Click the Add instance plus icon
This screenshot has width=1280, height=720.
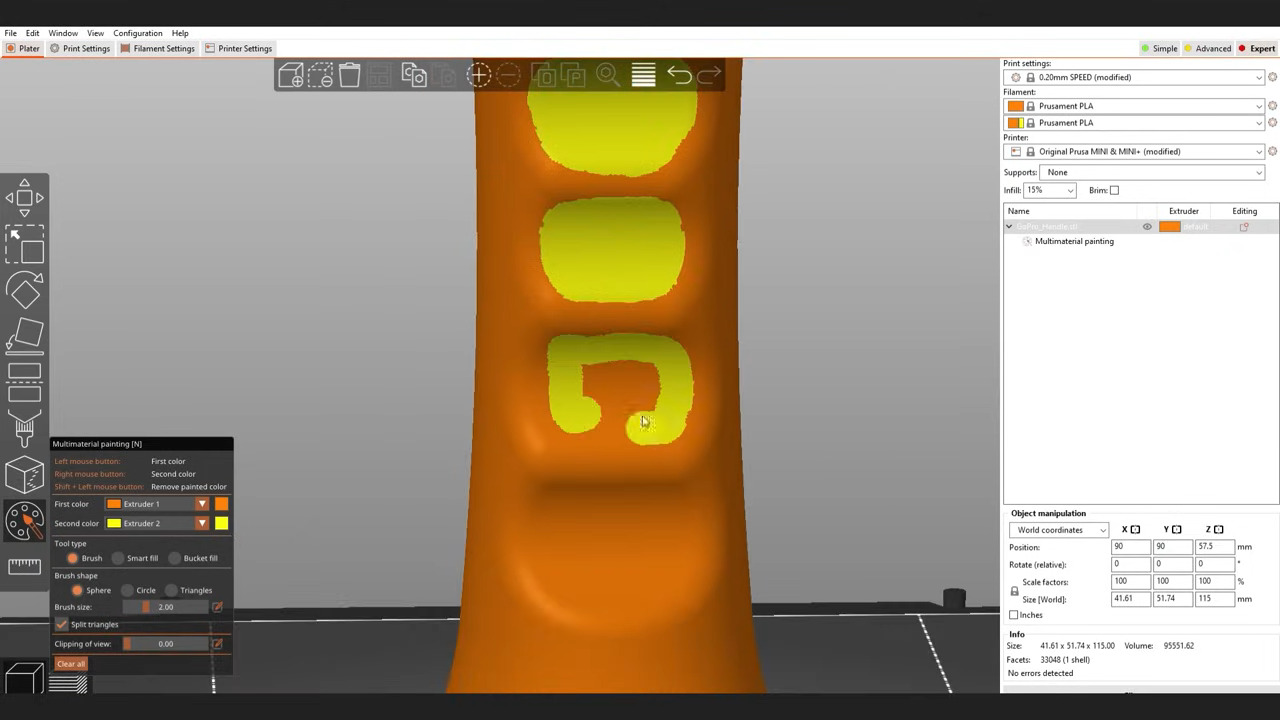[x=478, y=76]
